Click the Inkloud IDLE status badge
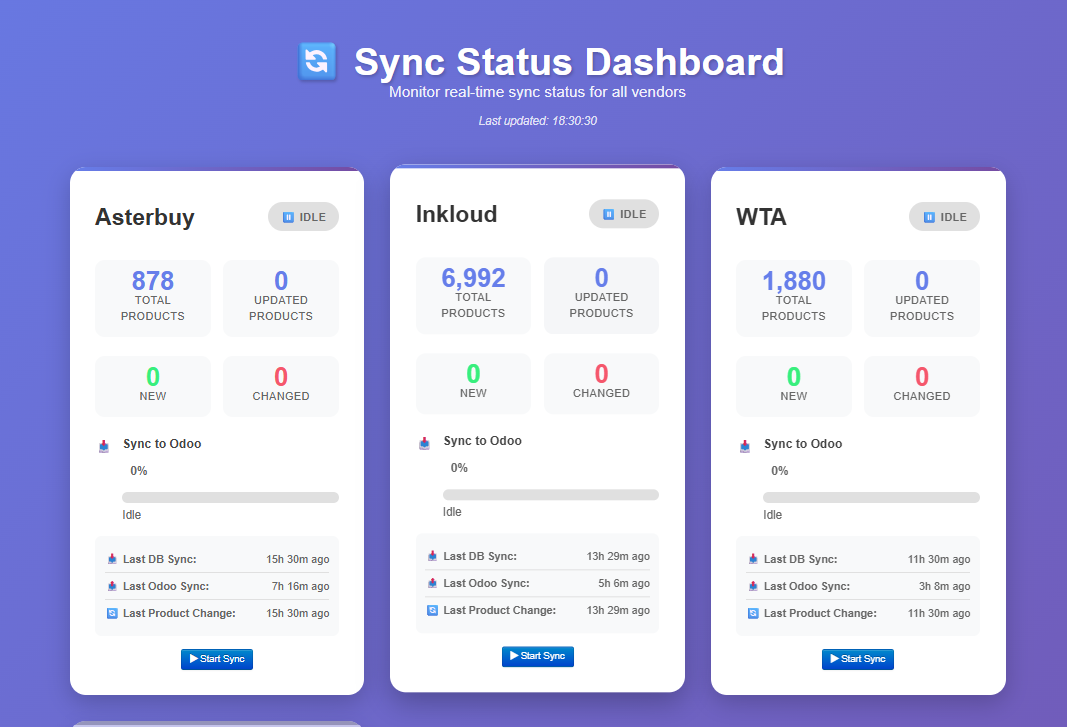This screenshot has width=1067, height=727. [x=624, y=214]
